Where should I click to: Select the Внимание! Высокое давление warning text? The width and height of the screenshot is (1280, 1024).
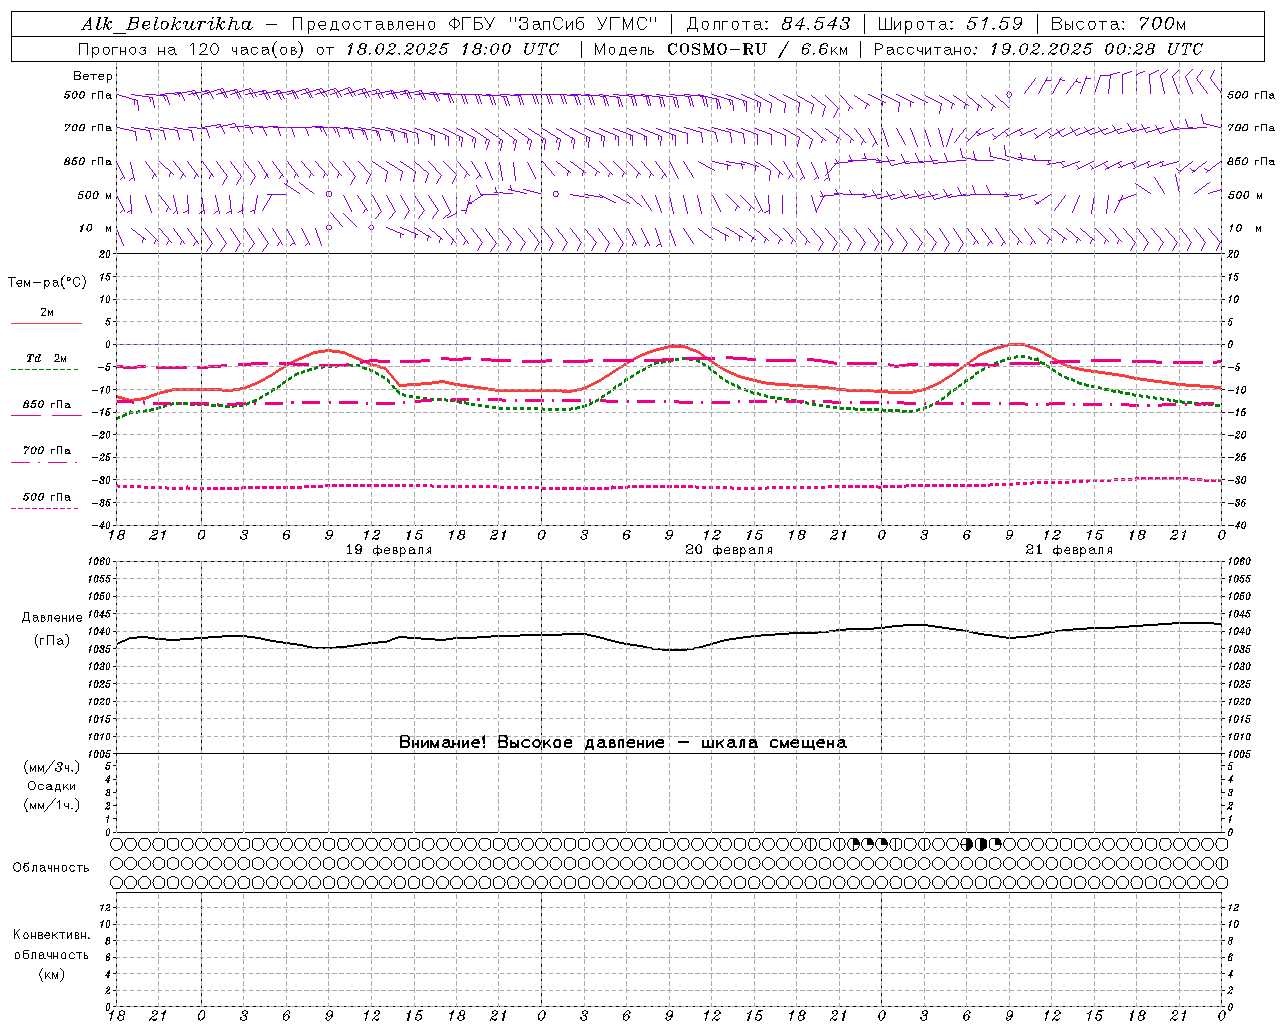click(x=623, y=743)
